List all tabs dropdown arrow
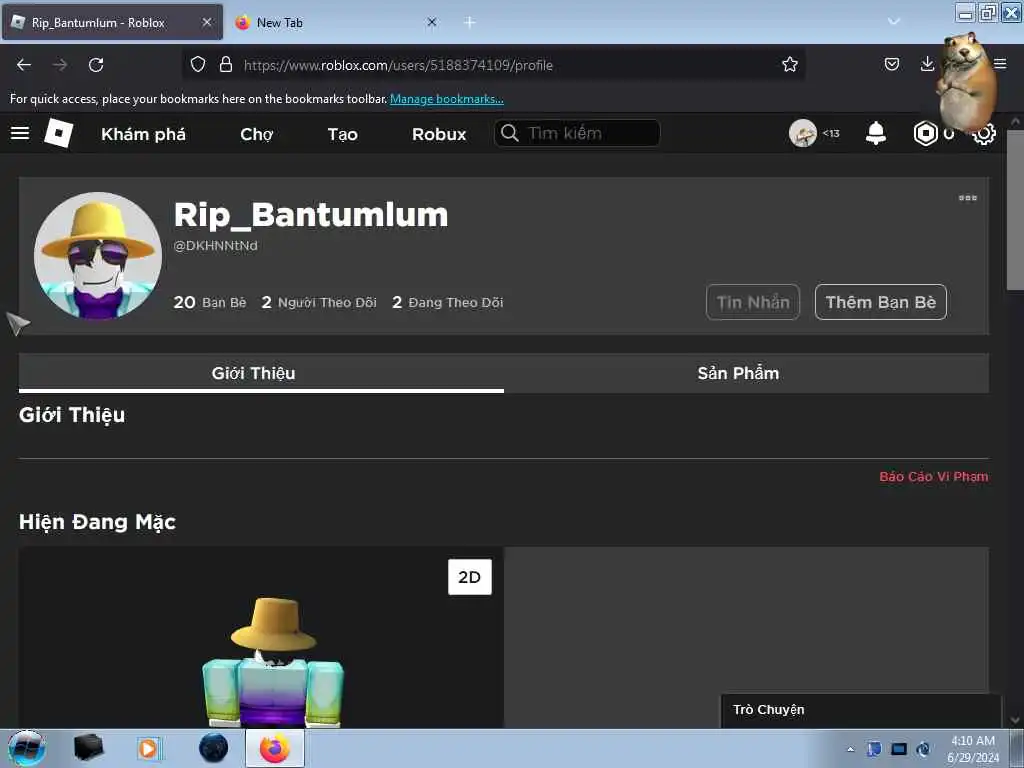This screenshot has width=1024, height=768. [893, 22]
